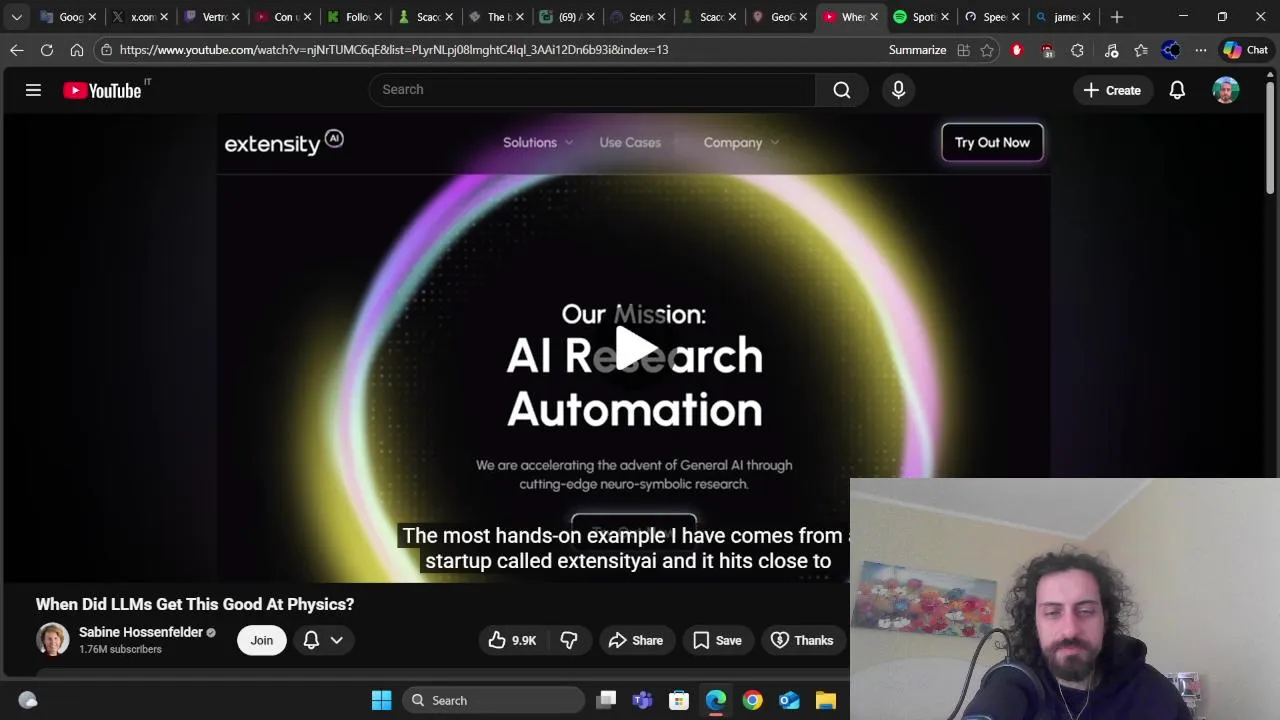Play the video with the center play button

coord(634,349)
